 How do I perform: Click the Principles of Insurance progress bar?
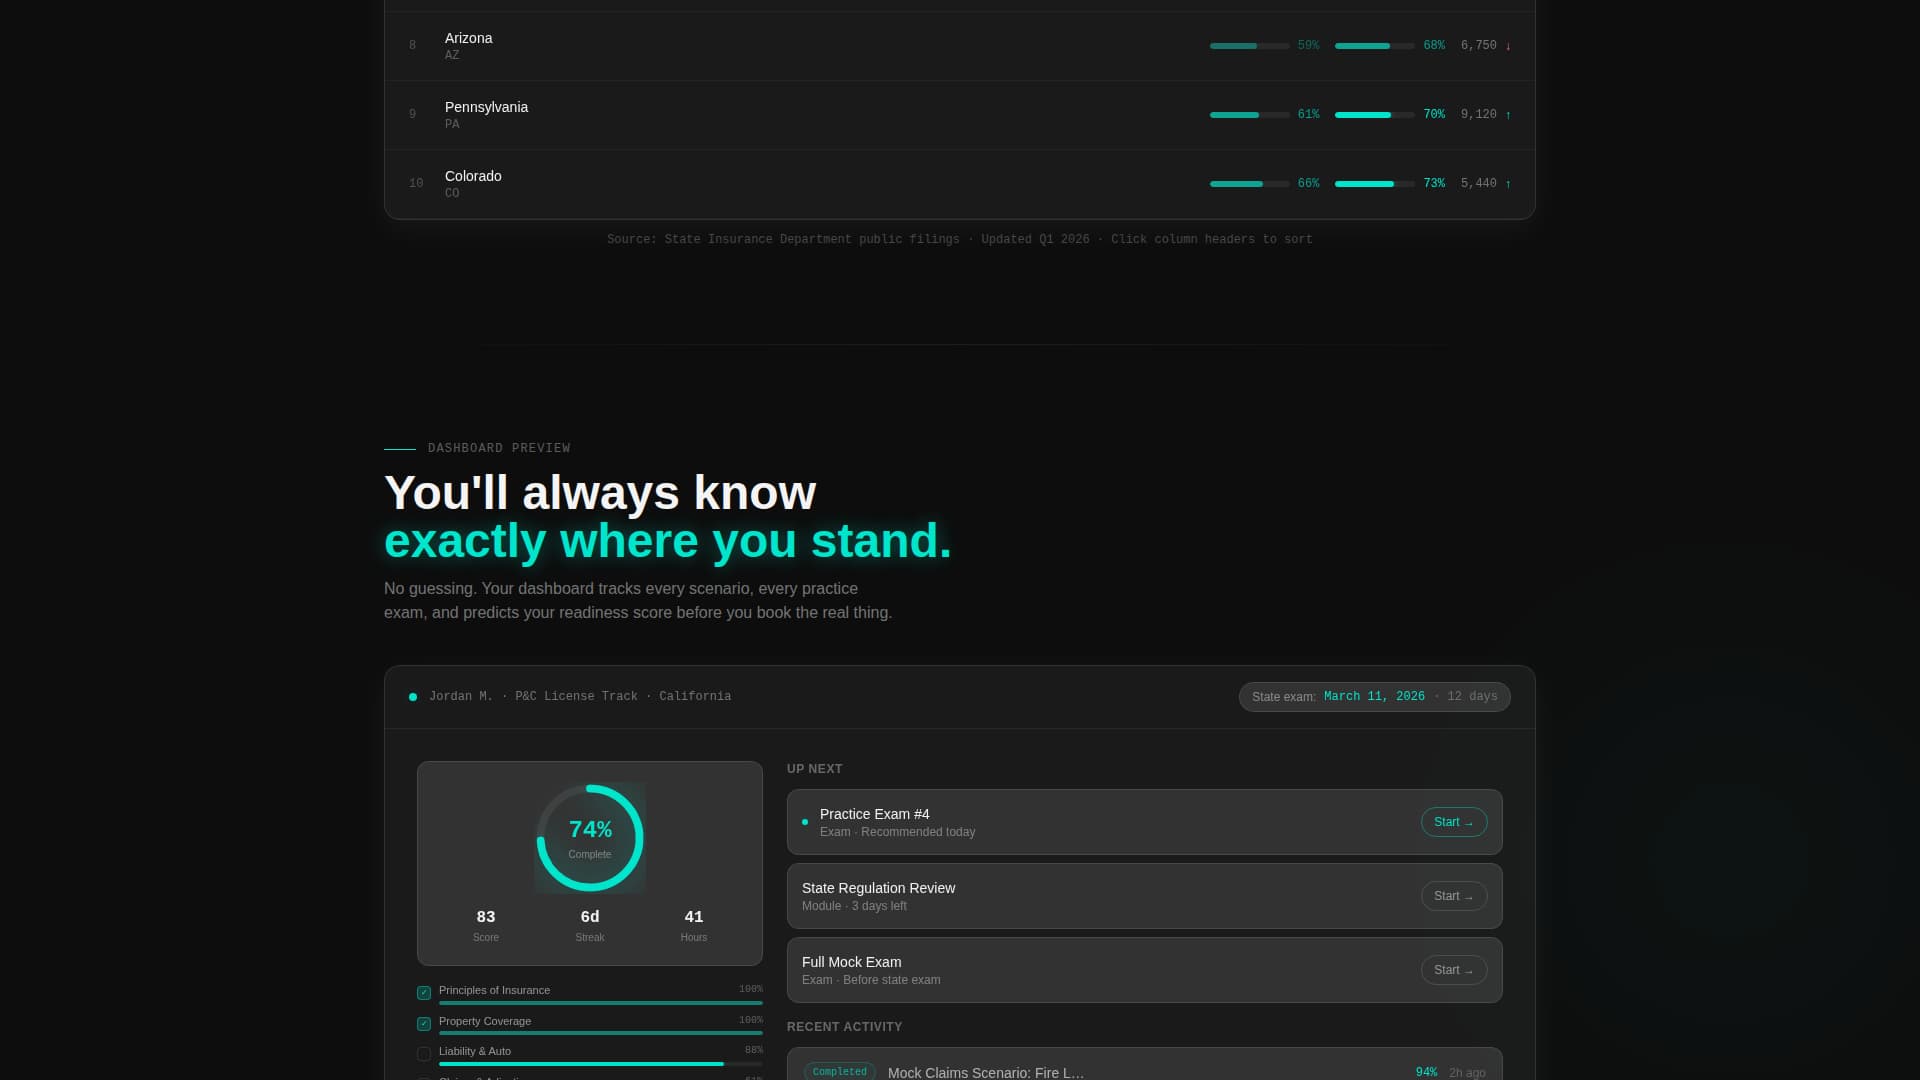[x=601, y=1003]
